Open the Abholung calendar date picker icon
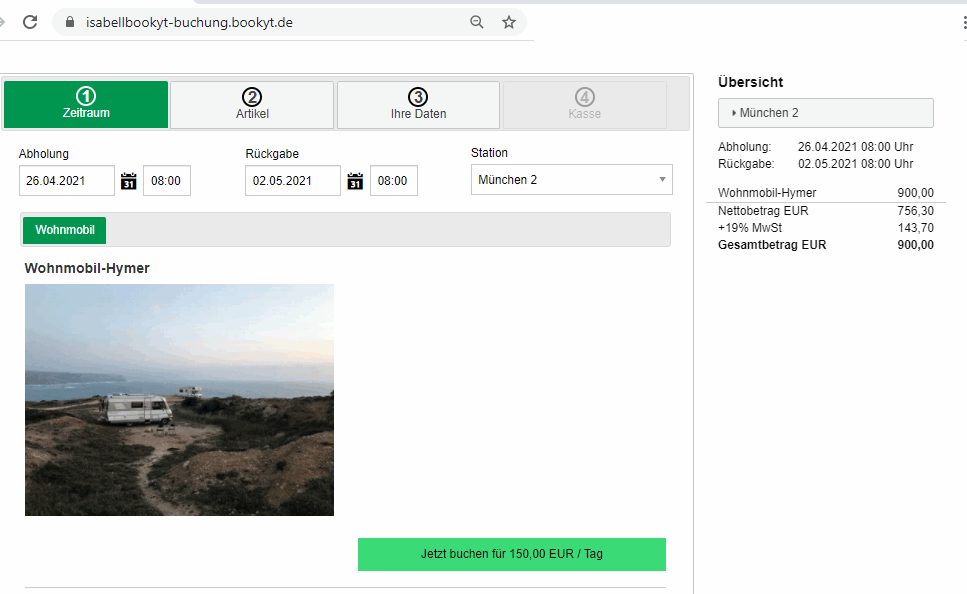 pyautogui.click(x=127, y=180)
